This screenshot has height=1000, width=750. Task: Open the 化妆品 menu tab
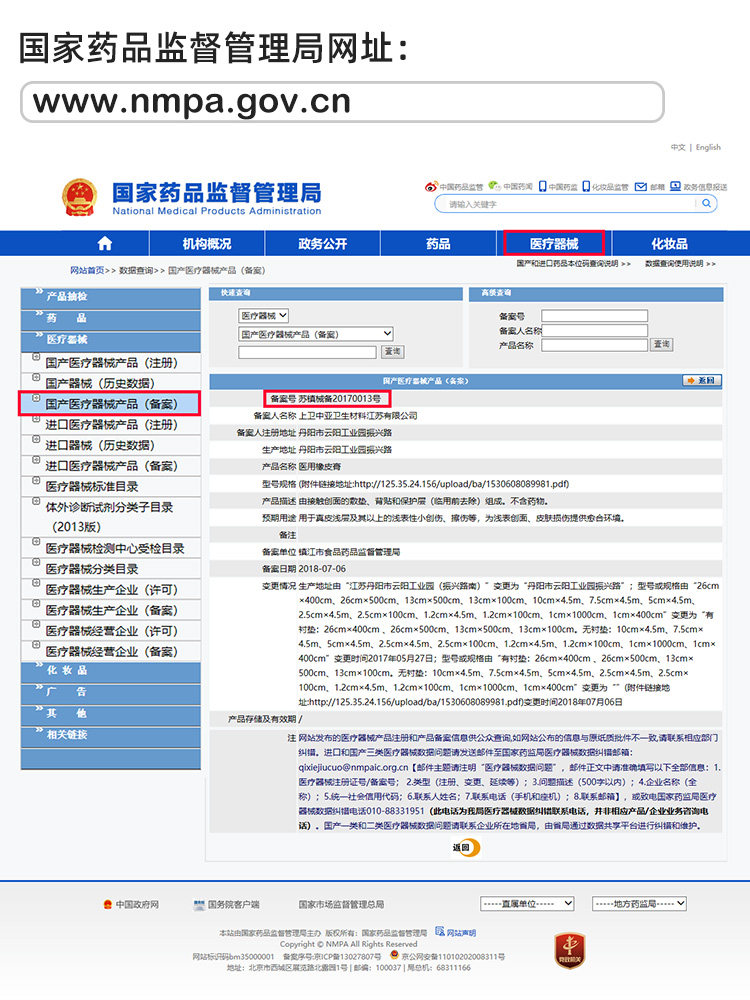669,244
